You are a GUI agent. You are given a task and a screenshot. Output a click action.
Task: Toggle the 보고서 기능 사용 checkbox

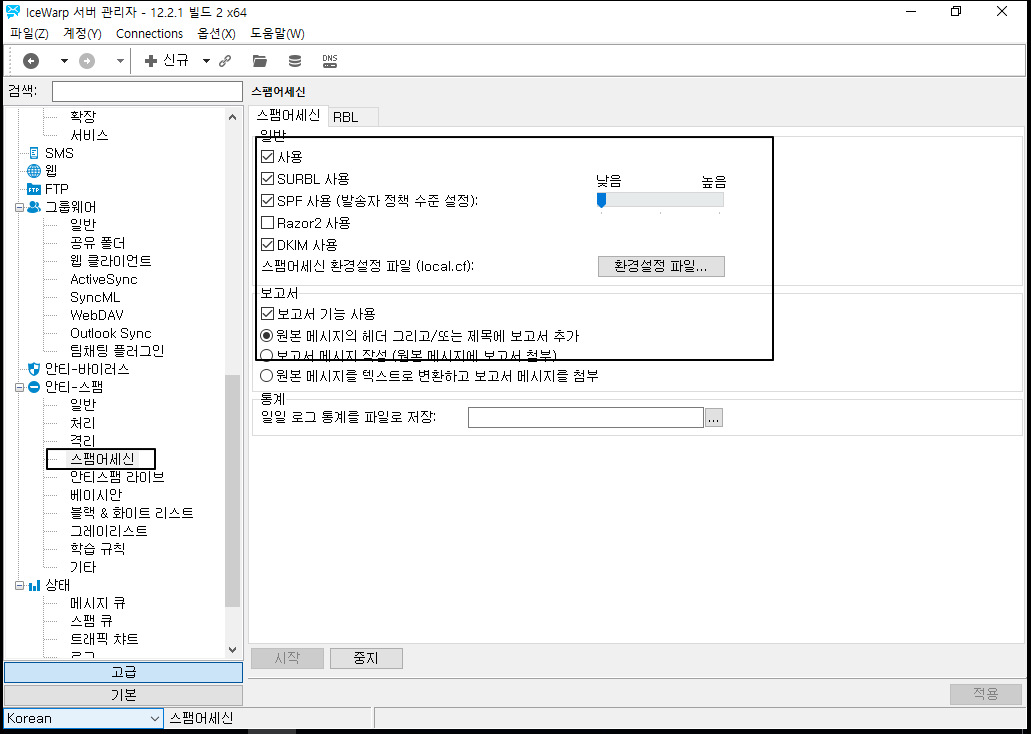point(267,314)
